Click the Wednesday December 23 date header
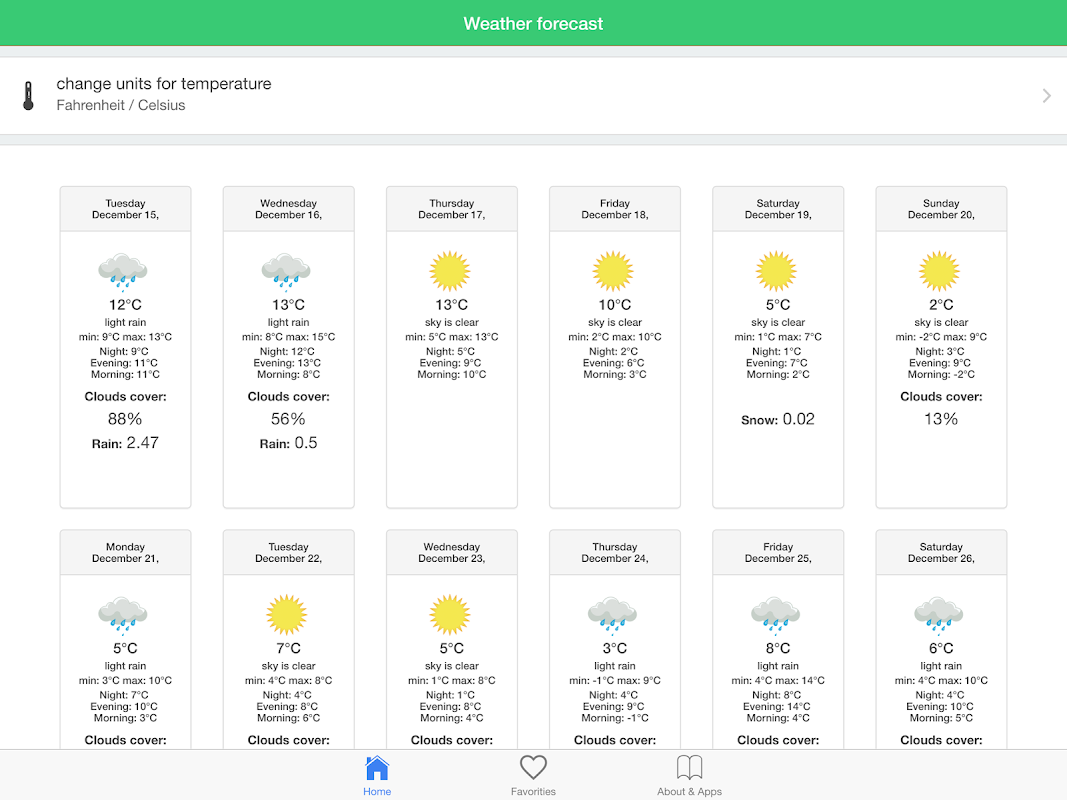The height and width of the screenshot is (800, 1067). tap(452, 552)
